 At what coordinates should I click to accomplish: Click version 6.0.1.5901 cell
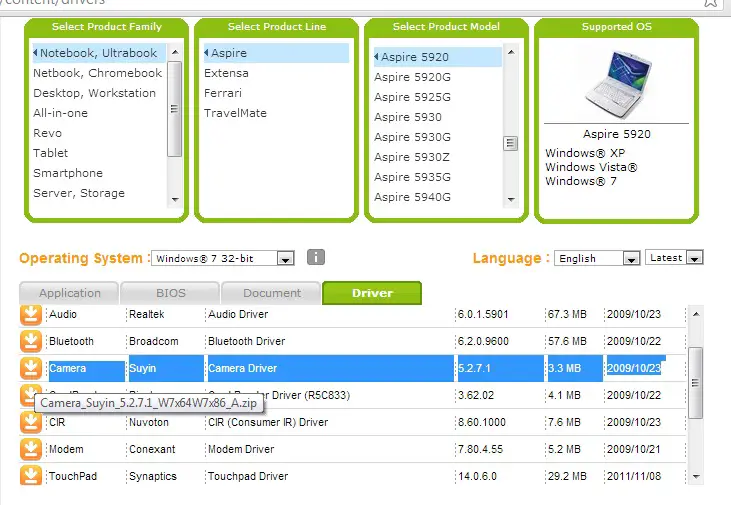(x=483, y=314)
